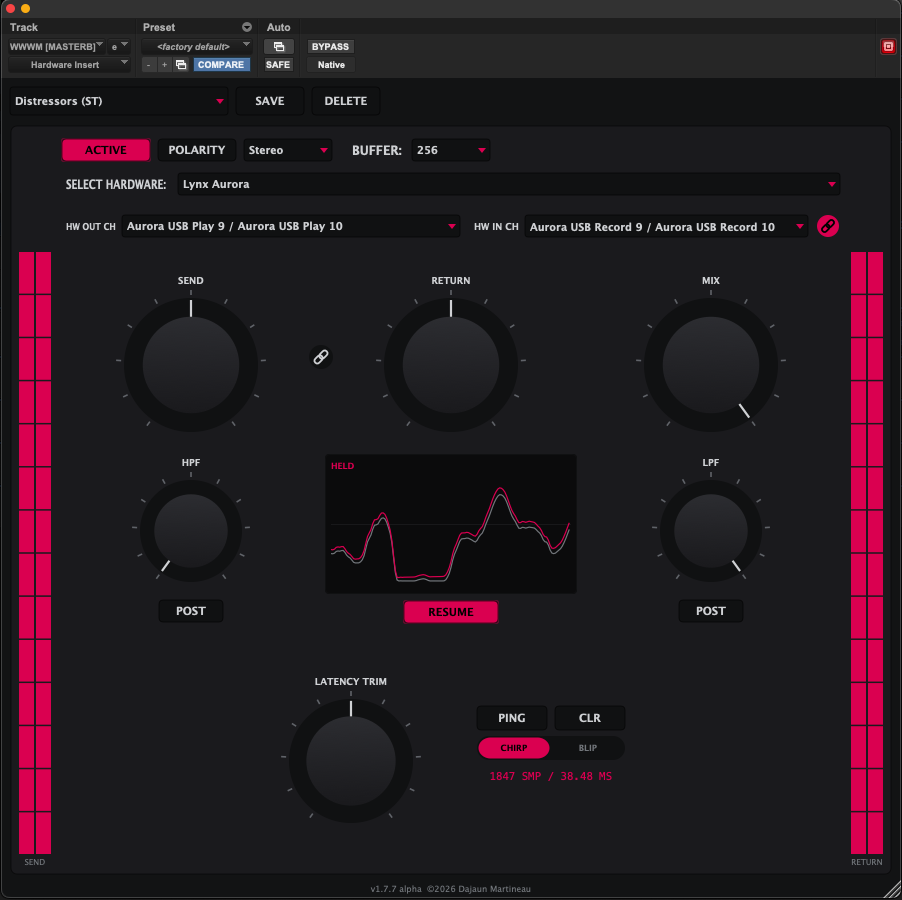
Task: Select the next preset plus button
Action: point(165,65)
